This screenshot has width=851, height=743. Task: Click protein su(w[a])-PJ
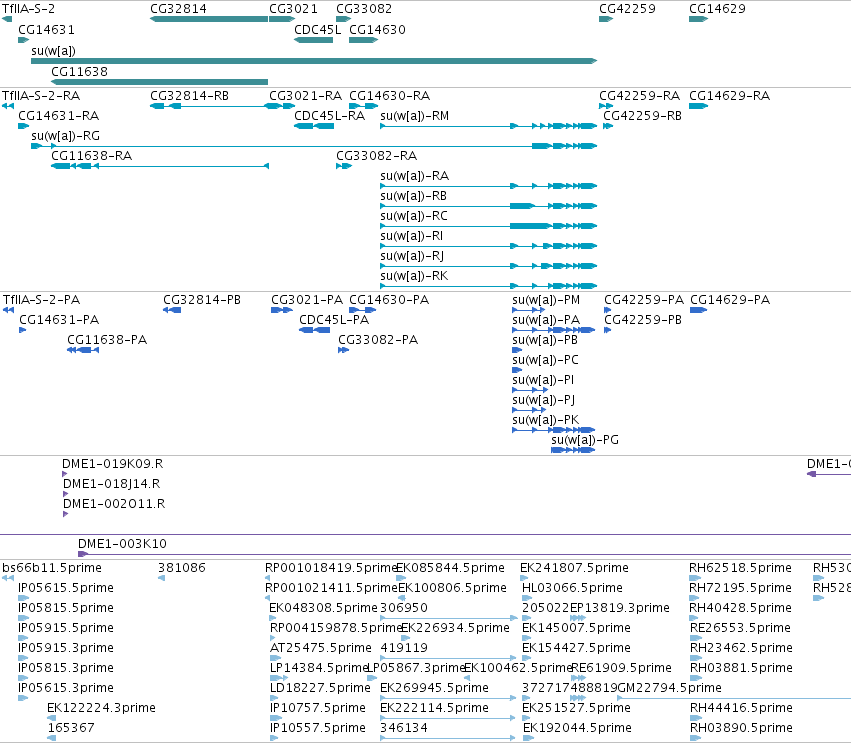[529, 410]
